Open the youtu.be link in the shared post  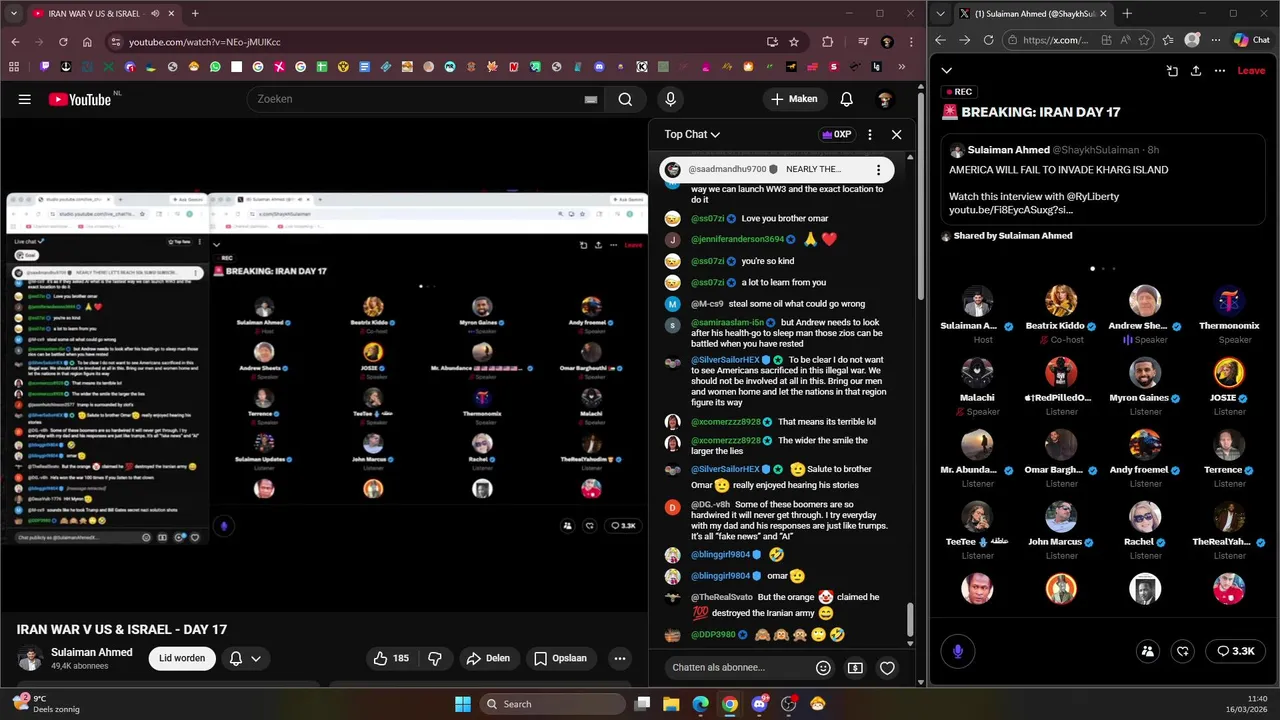point(1011,210)
